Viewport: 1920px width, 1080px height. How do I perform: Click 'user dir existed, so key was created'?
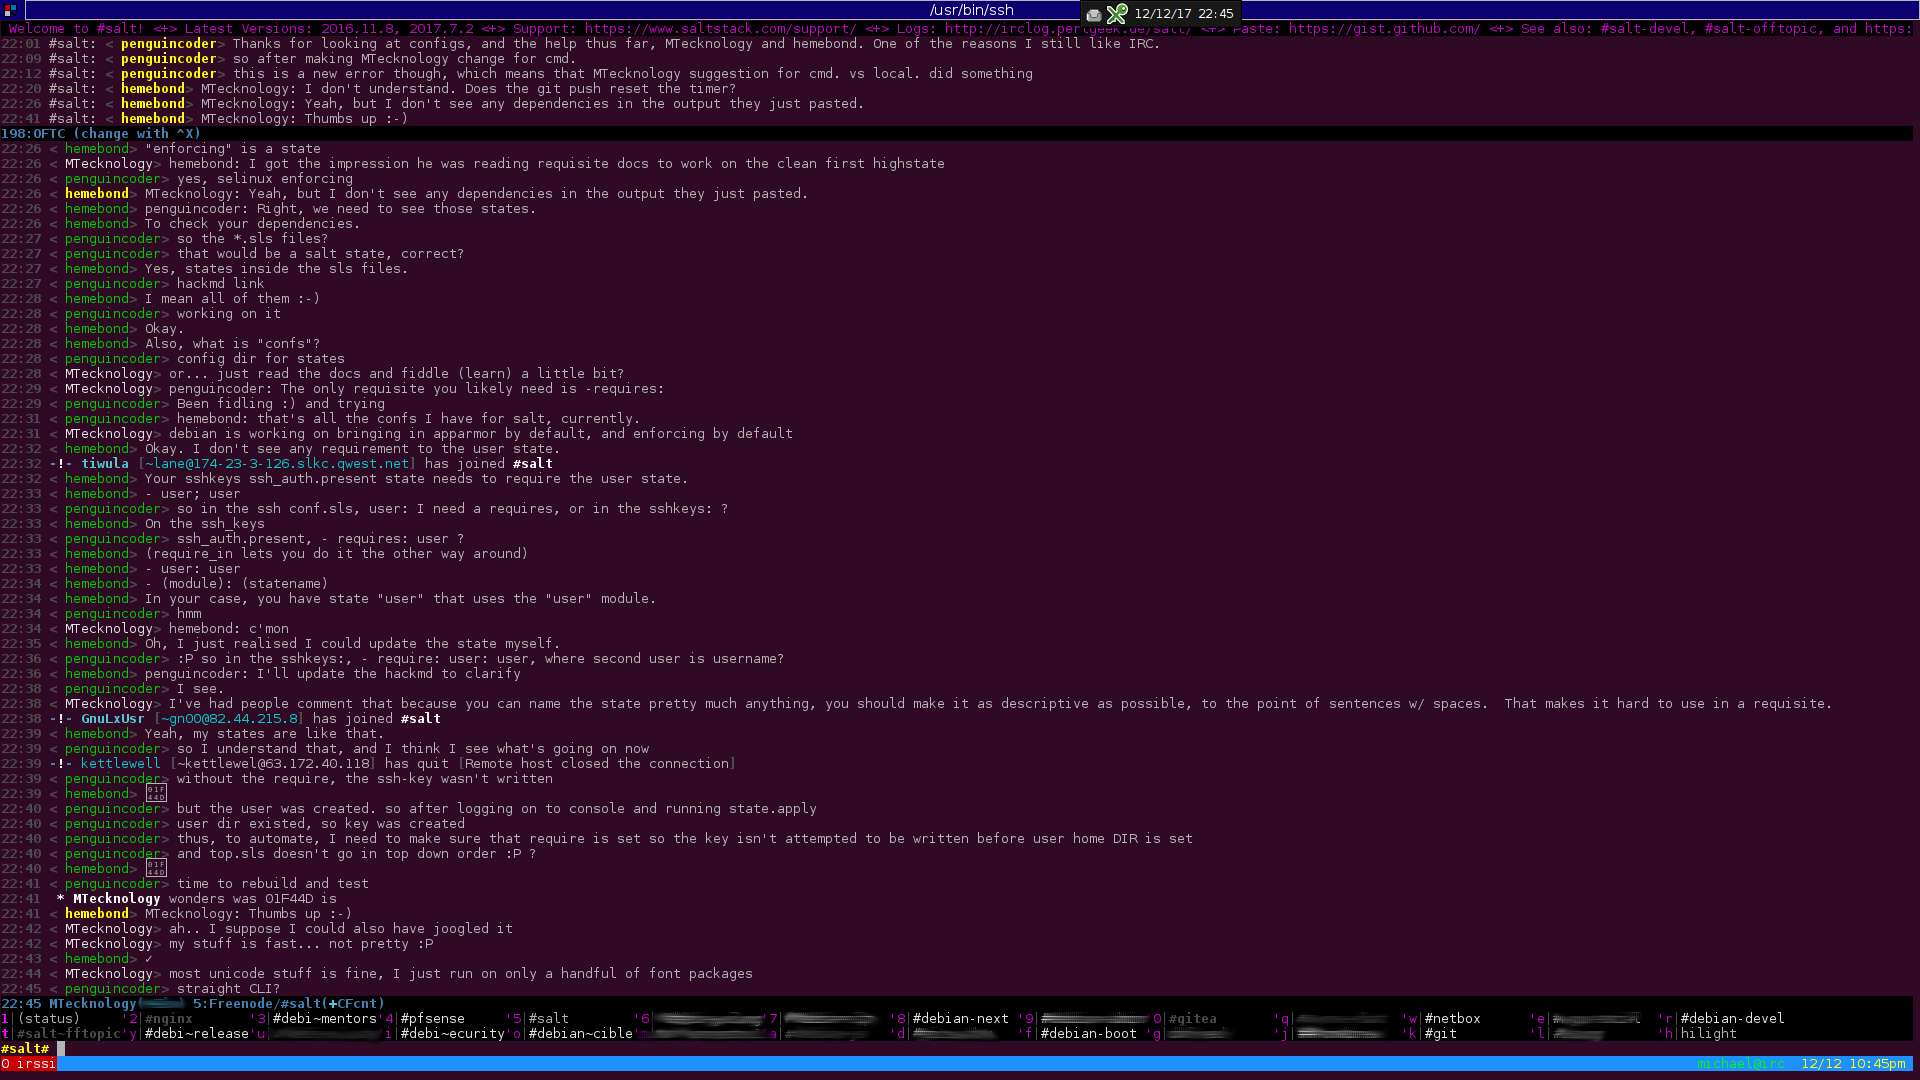[321, 824]
